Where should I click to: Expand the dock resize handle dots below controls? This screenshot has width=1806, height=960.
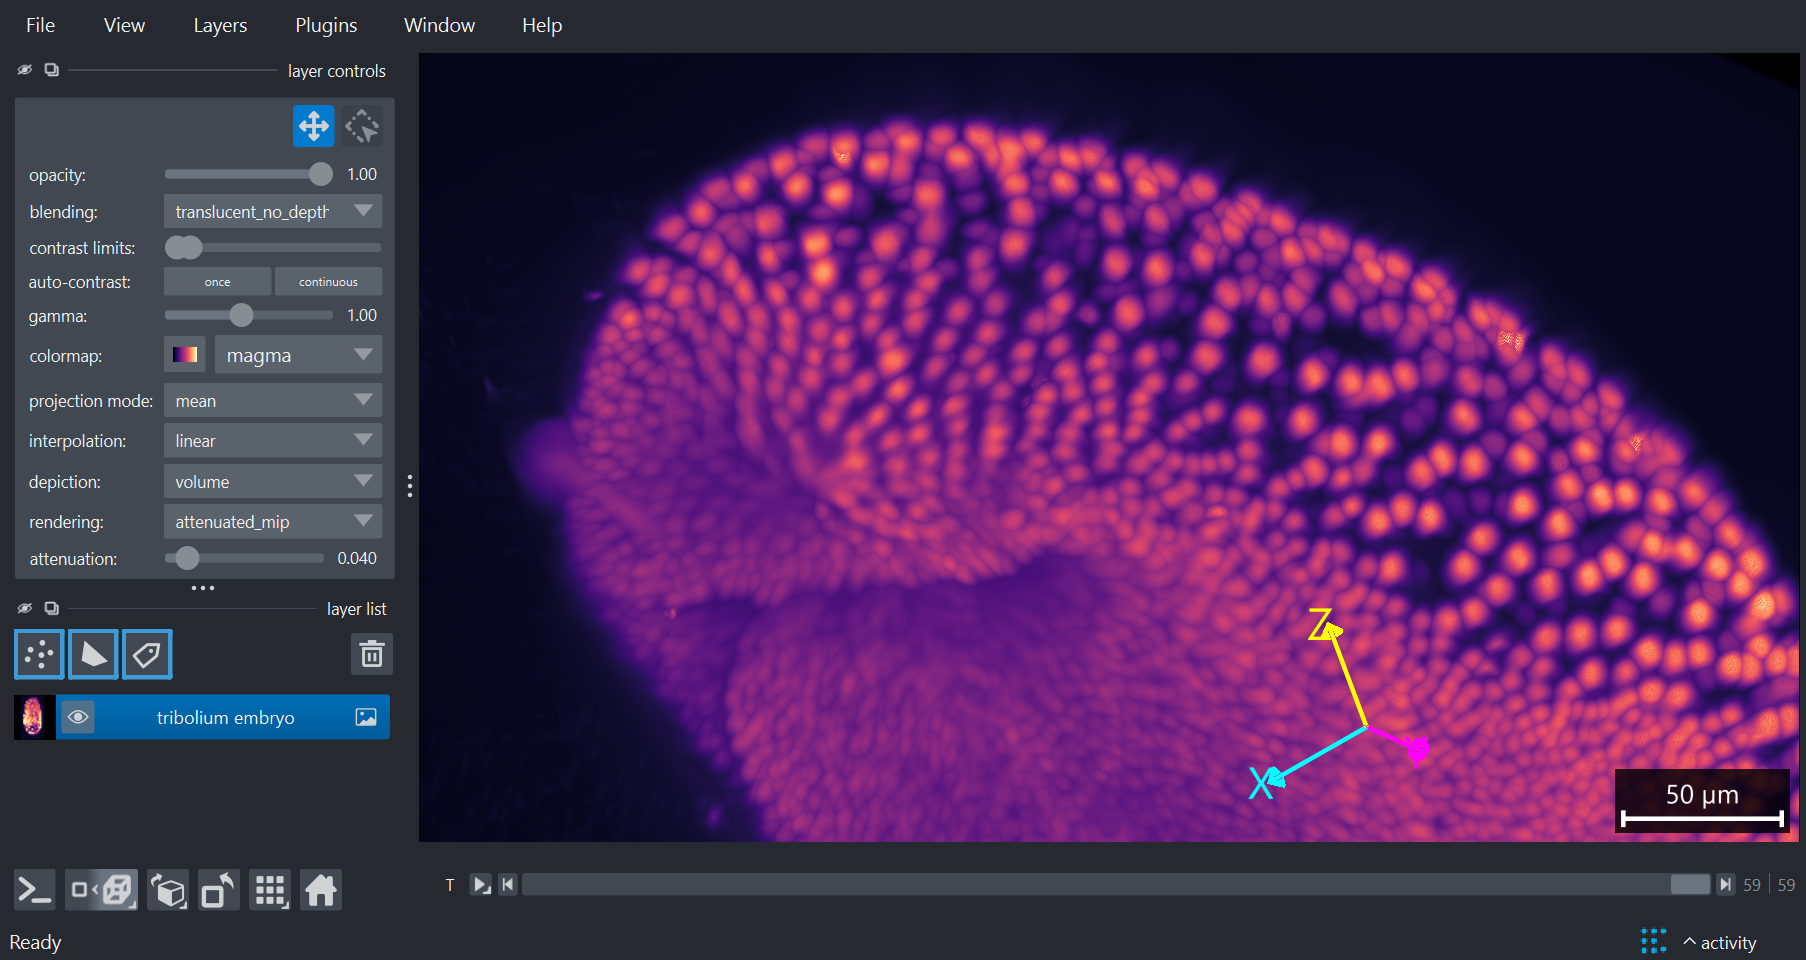(203, 588)
